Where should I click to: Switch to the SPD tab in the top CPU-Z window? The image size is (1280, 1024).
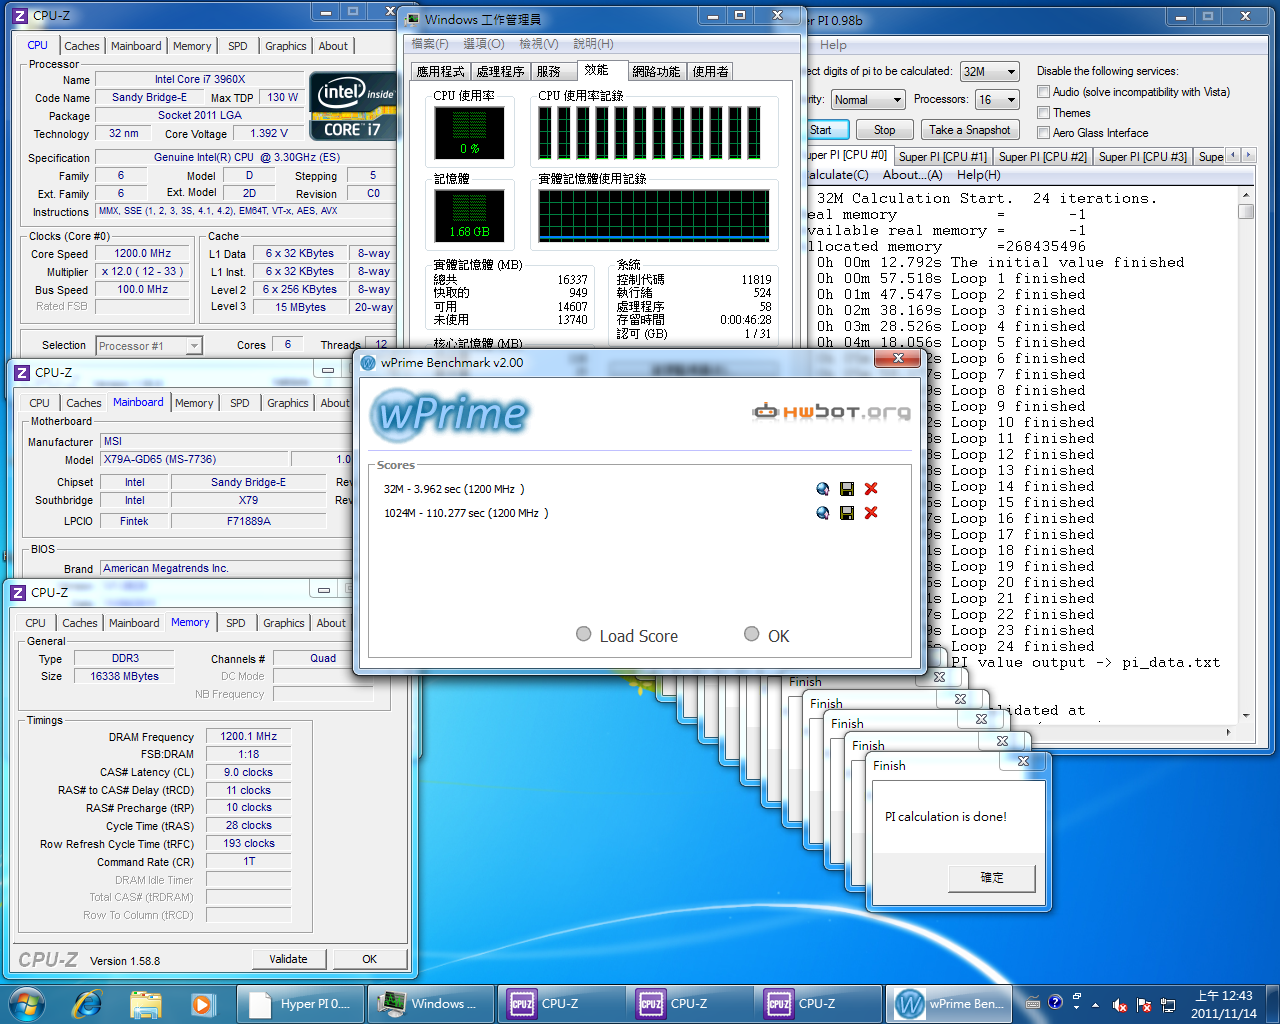pos(237,46)
